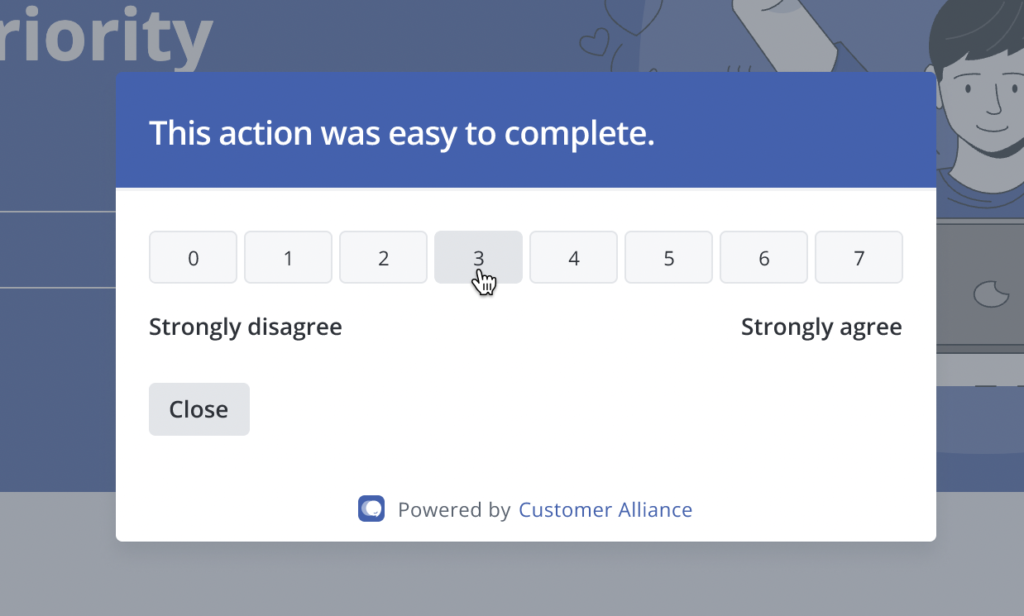Close the survey dialog
This screenshot has height=616, width=1024.
199,409
